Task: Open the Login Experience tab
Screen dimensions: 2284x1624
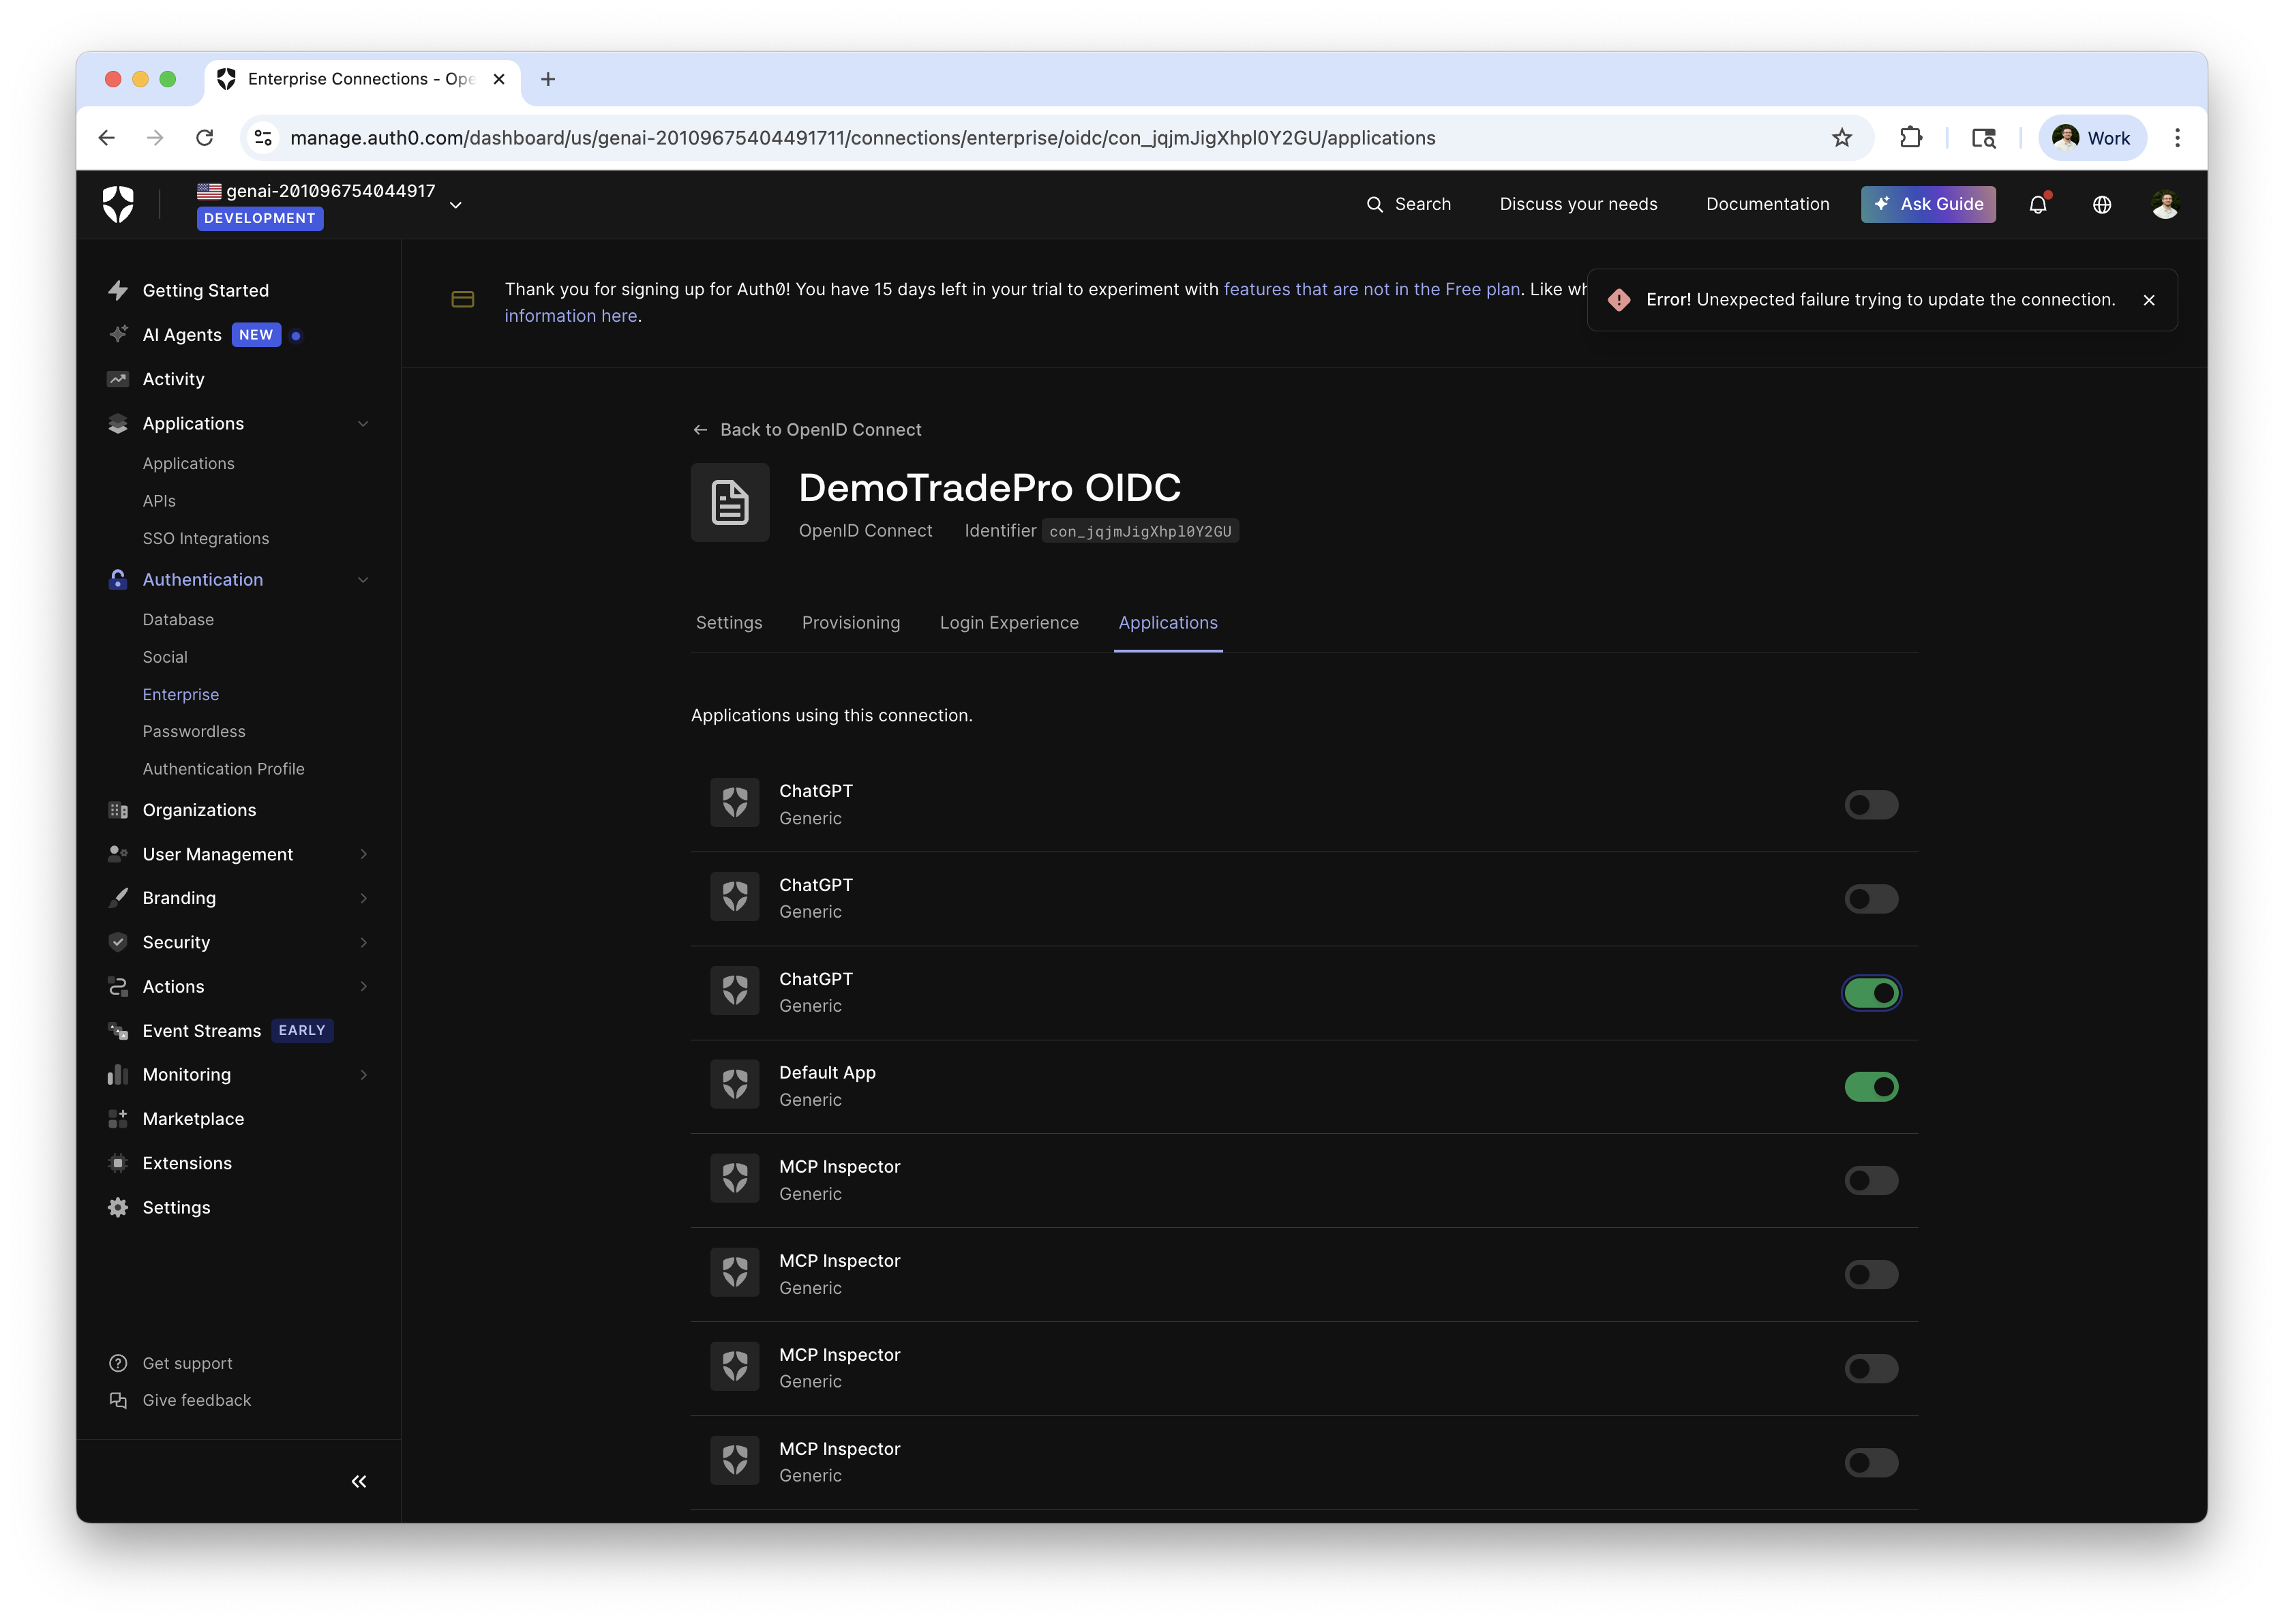Action: (1009, 622)
